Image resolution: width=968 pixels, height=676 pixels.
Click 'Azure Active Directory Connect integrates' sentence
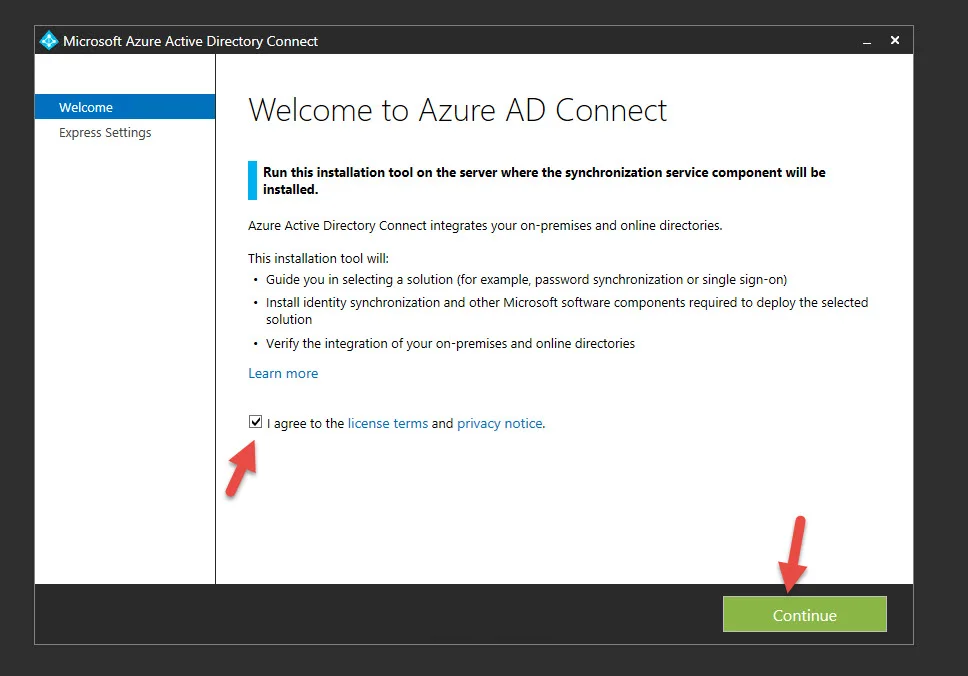(x=485, y=226)
